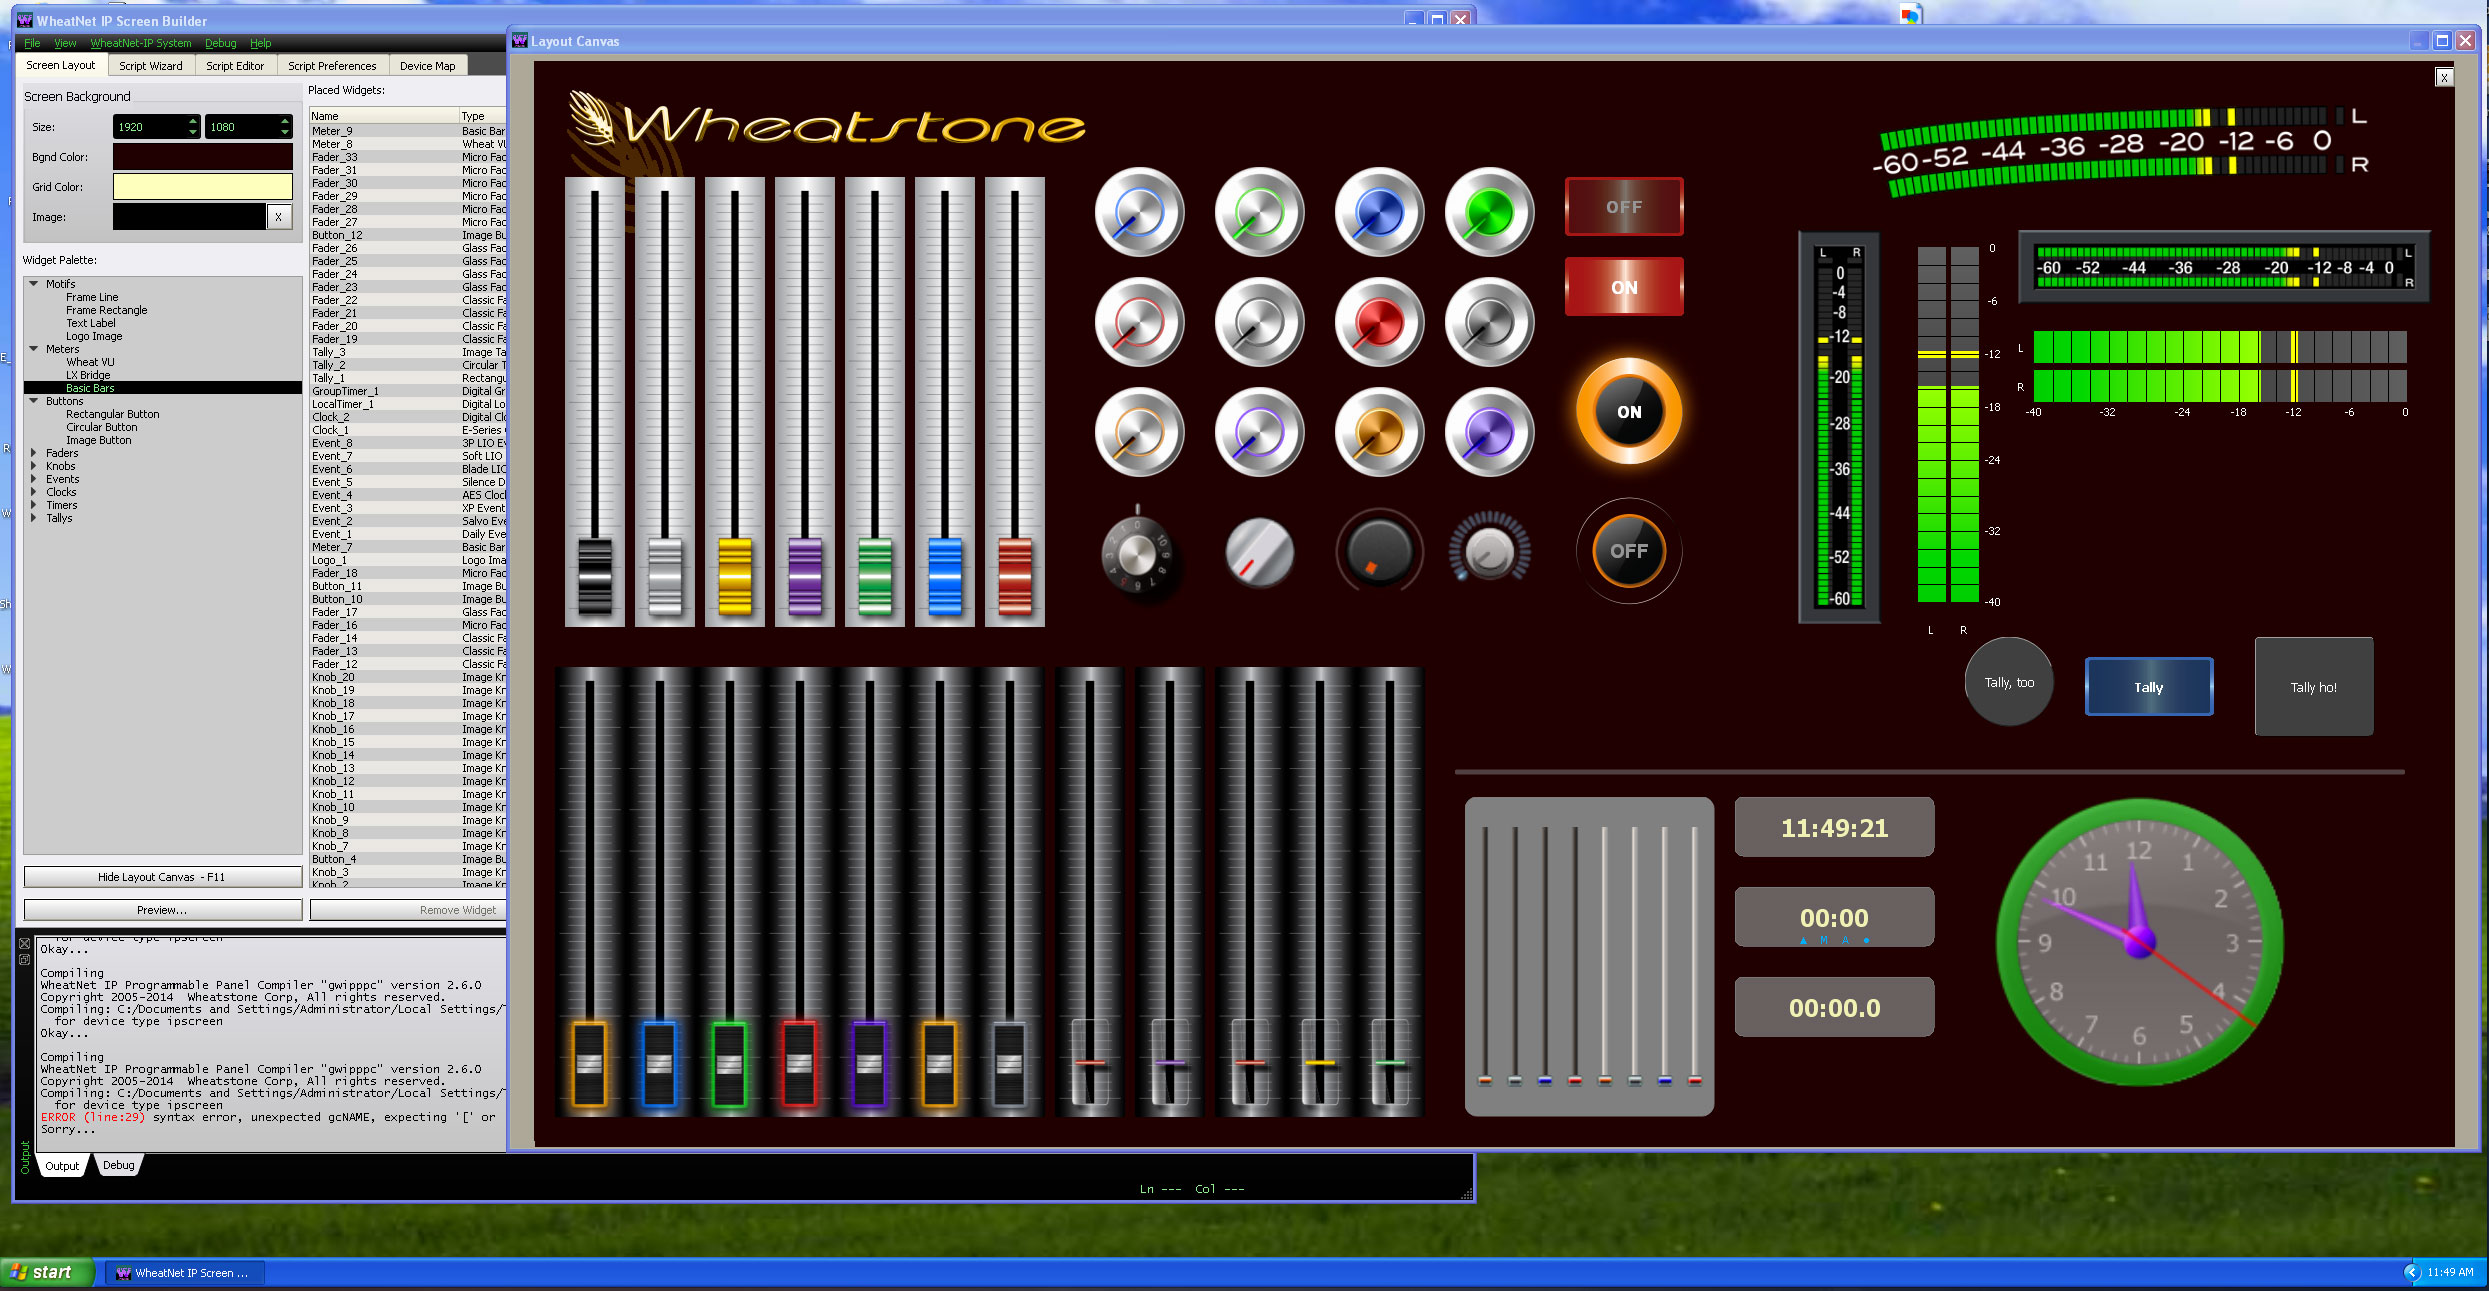Click the solid red knob widget
Screen dimensions: 2489x1291
tap(1379, 322)
